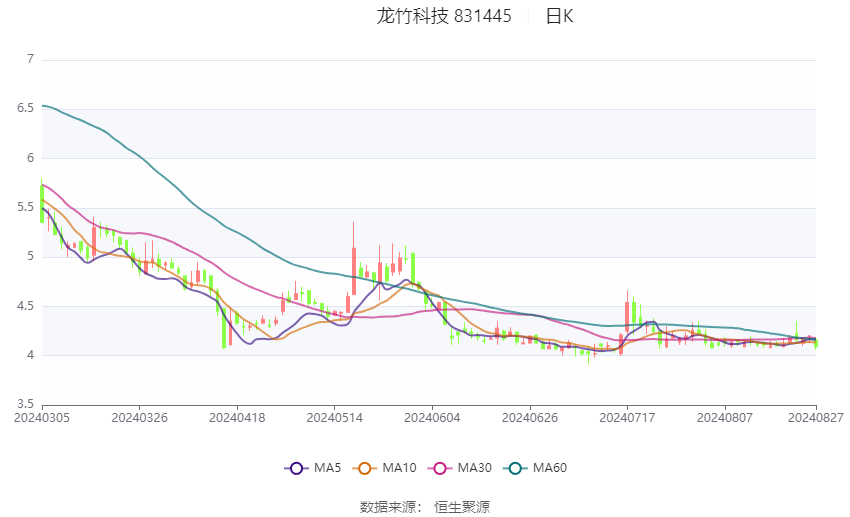The image size is (850, 517).
Task: Toggle the MA60 legend series
Action: (535, 468)
